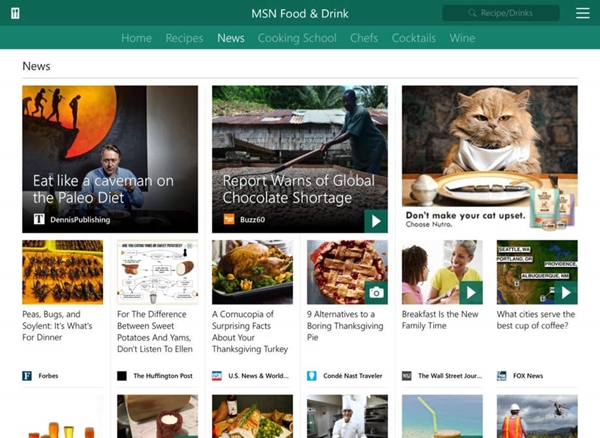Viewport: 600px width, 438px height.
Task: Open the Cocktails tab
Action: point(414,38)
